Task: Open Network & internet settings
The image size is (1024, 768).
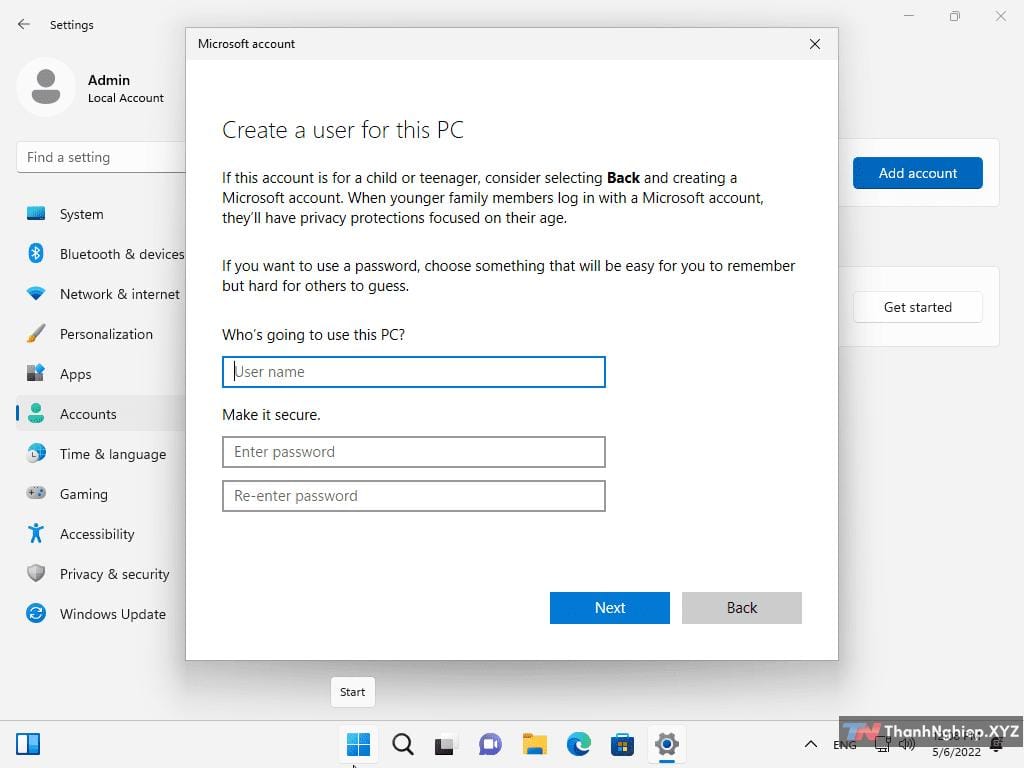Action: 101,294
